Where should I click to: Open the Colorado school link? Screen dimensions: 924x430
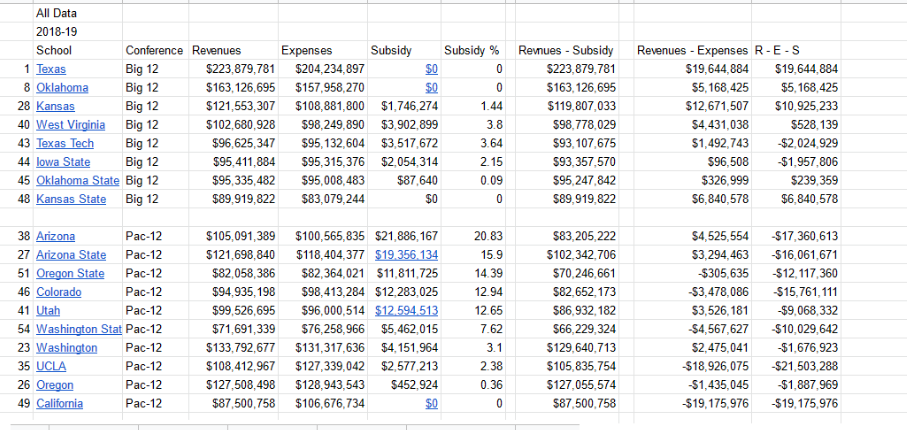point(58,292)
